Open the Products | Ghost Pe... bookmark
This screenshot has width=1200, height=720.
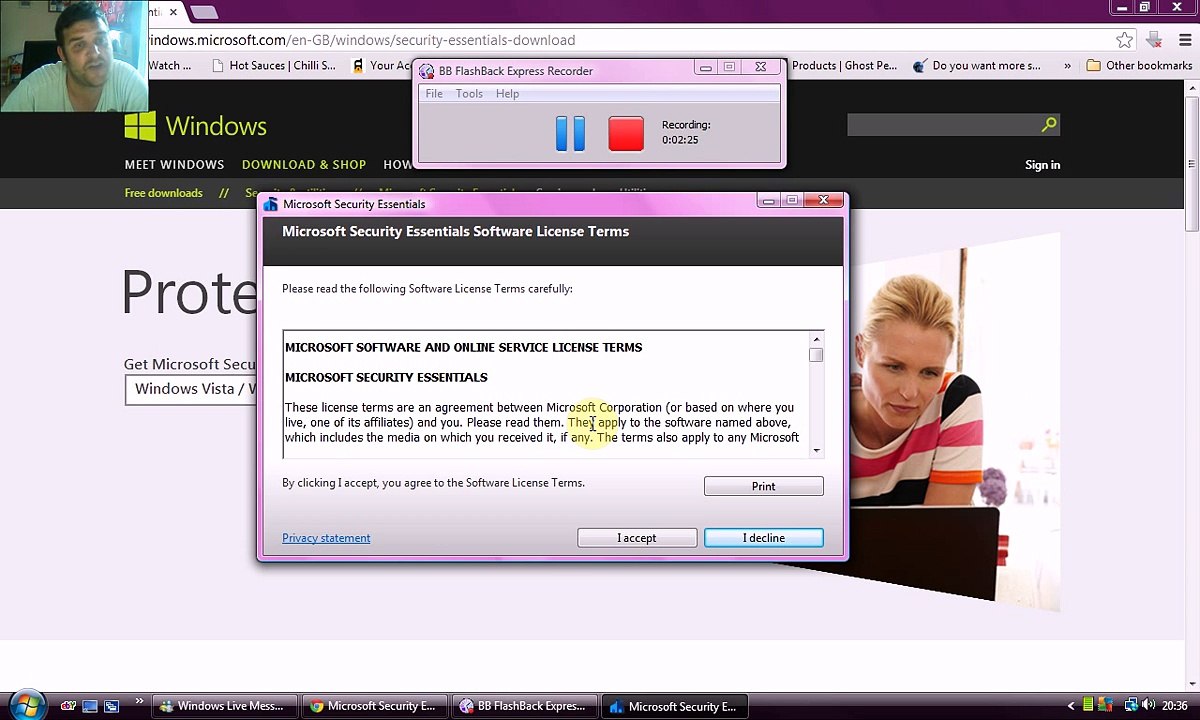coord(843,66)
